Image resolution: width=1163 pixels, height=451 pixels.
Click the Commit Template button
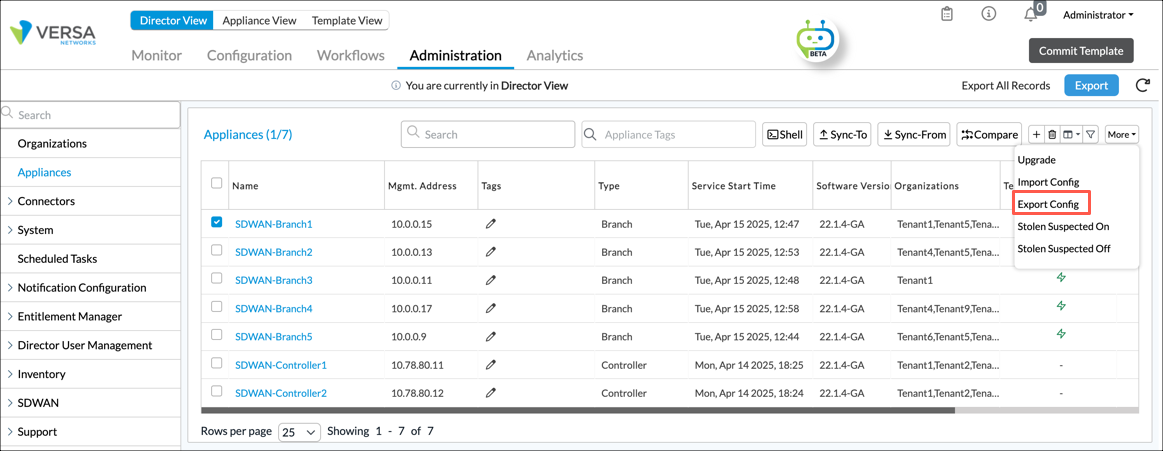1081,51
